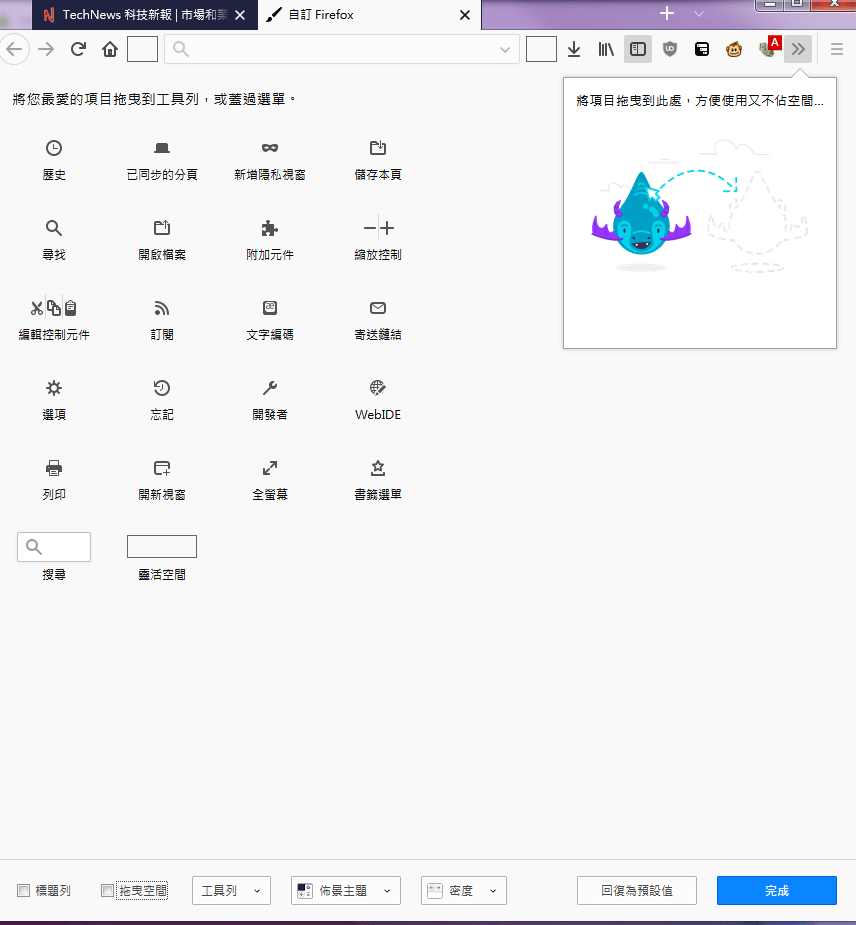Screen dimensions: 856x925
Task: Enable the 標題列 title bar checkbox
Action: click(x=24, y=891)
